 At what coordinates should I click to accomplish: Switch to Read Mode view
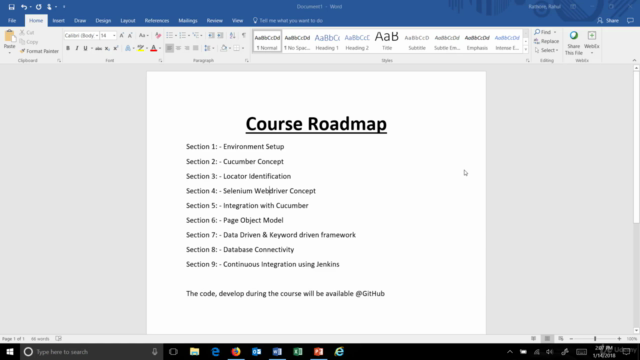[x=533, y=338]
